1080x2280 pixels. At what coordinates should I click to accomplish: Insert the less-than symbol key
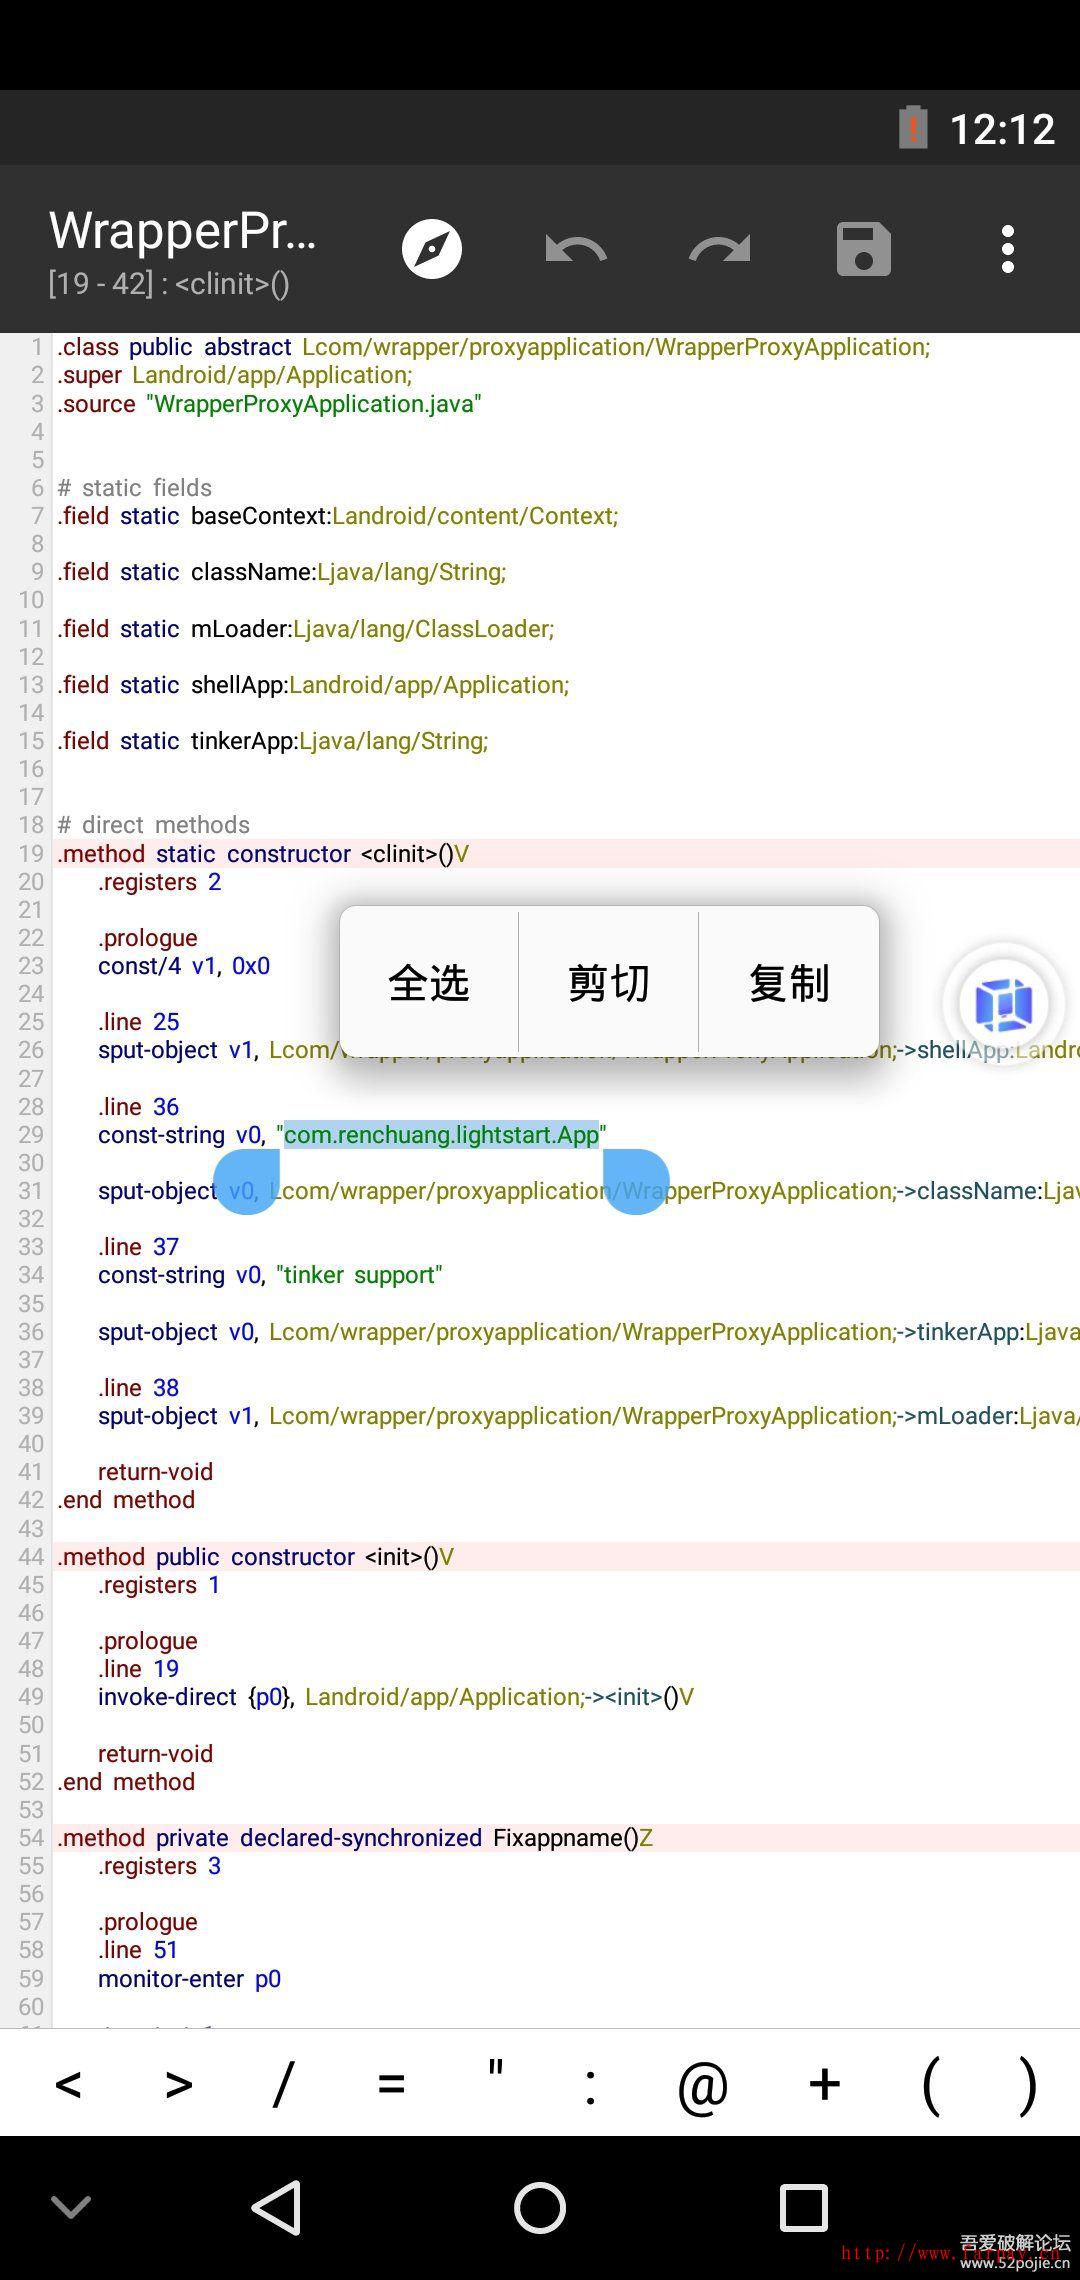coord(68,2085)
